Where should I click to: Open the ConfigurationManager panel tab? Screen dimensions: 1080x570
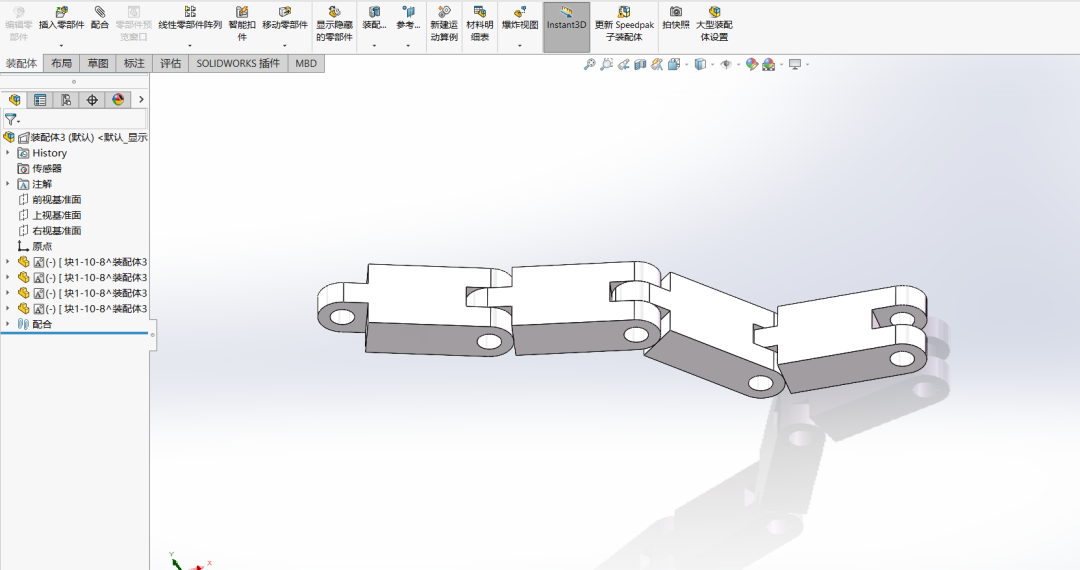tap(66, 100)
